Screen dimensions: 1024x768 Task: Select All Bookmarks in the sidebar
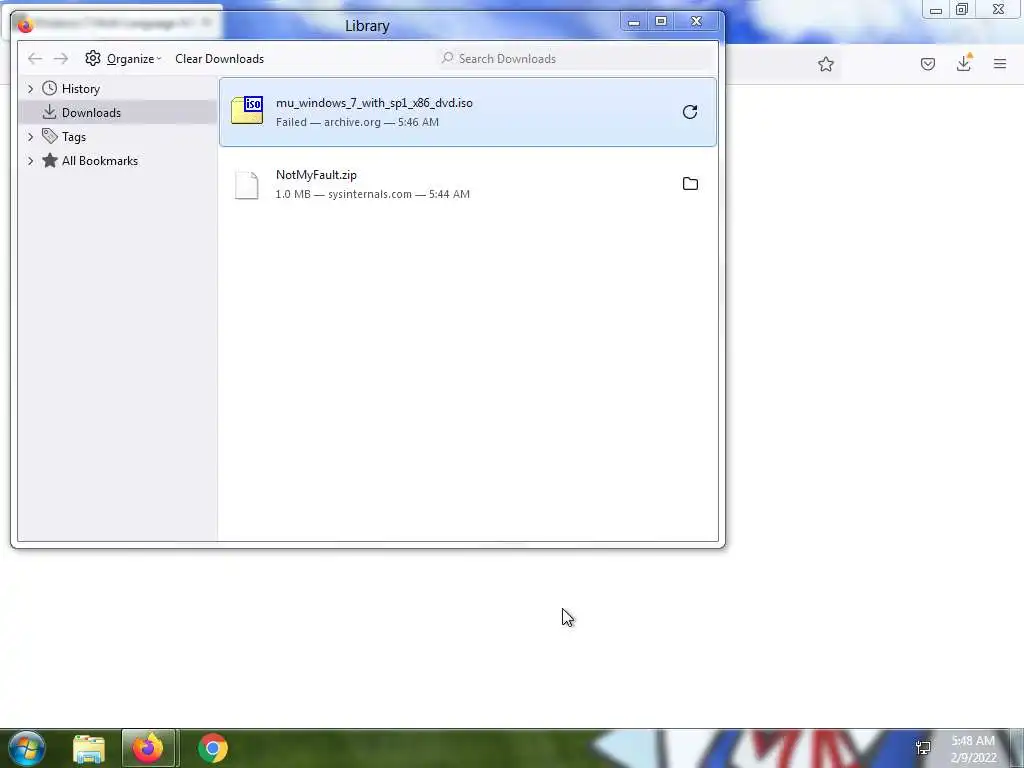tap(99, 161)
